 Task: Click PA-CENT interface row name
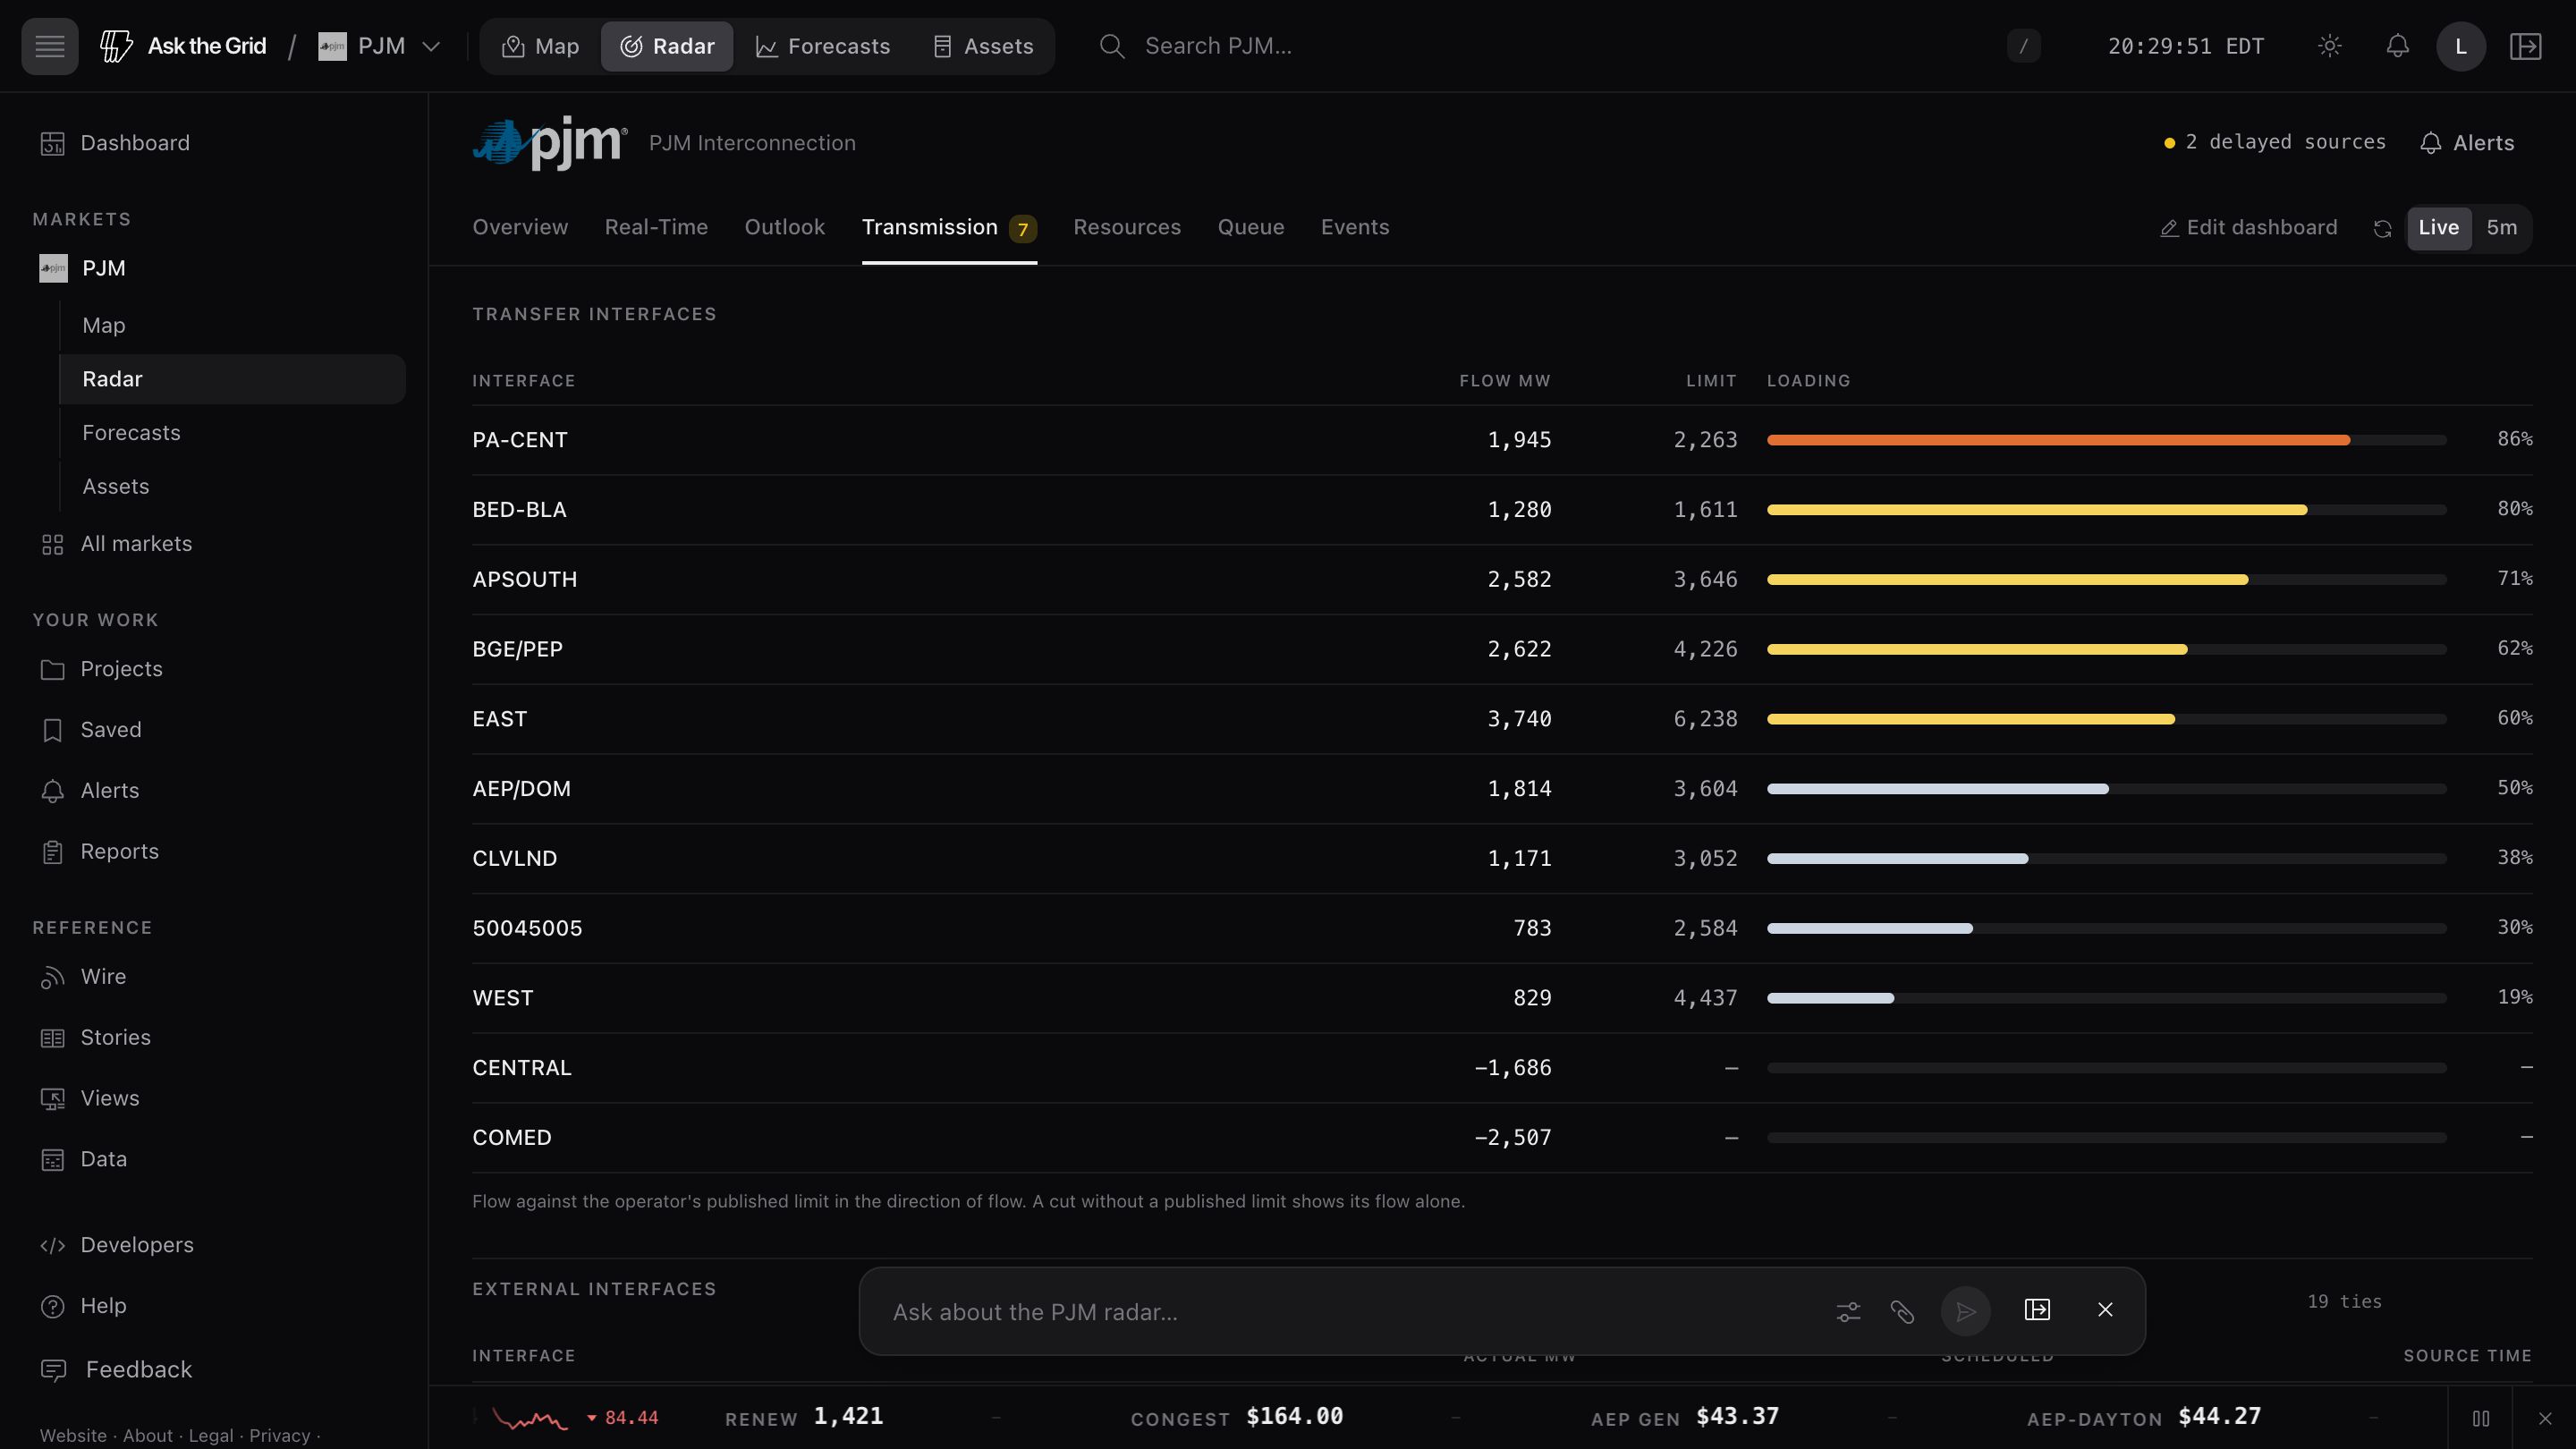tap(520, 440)
